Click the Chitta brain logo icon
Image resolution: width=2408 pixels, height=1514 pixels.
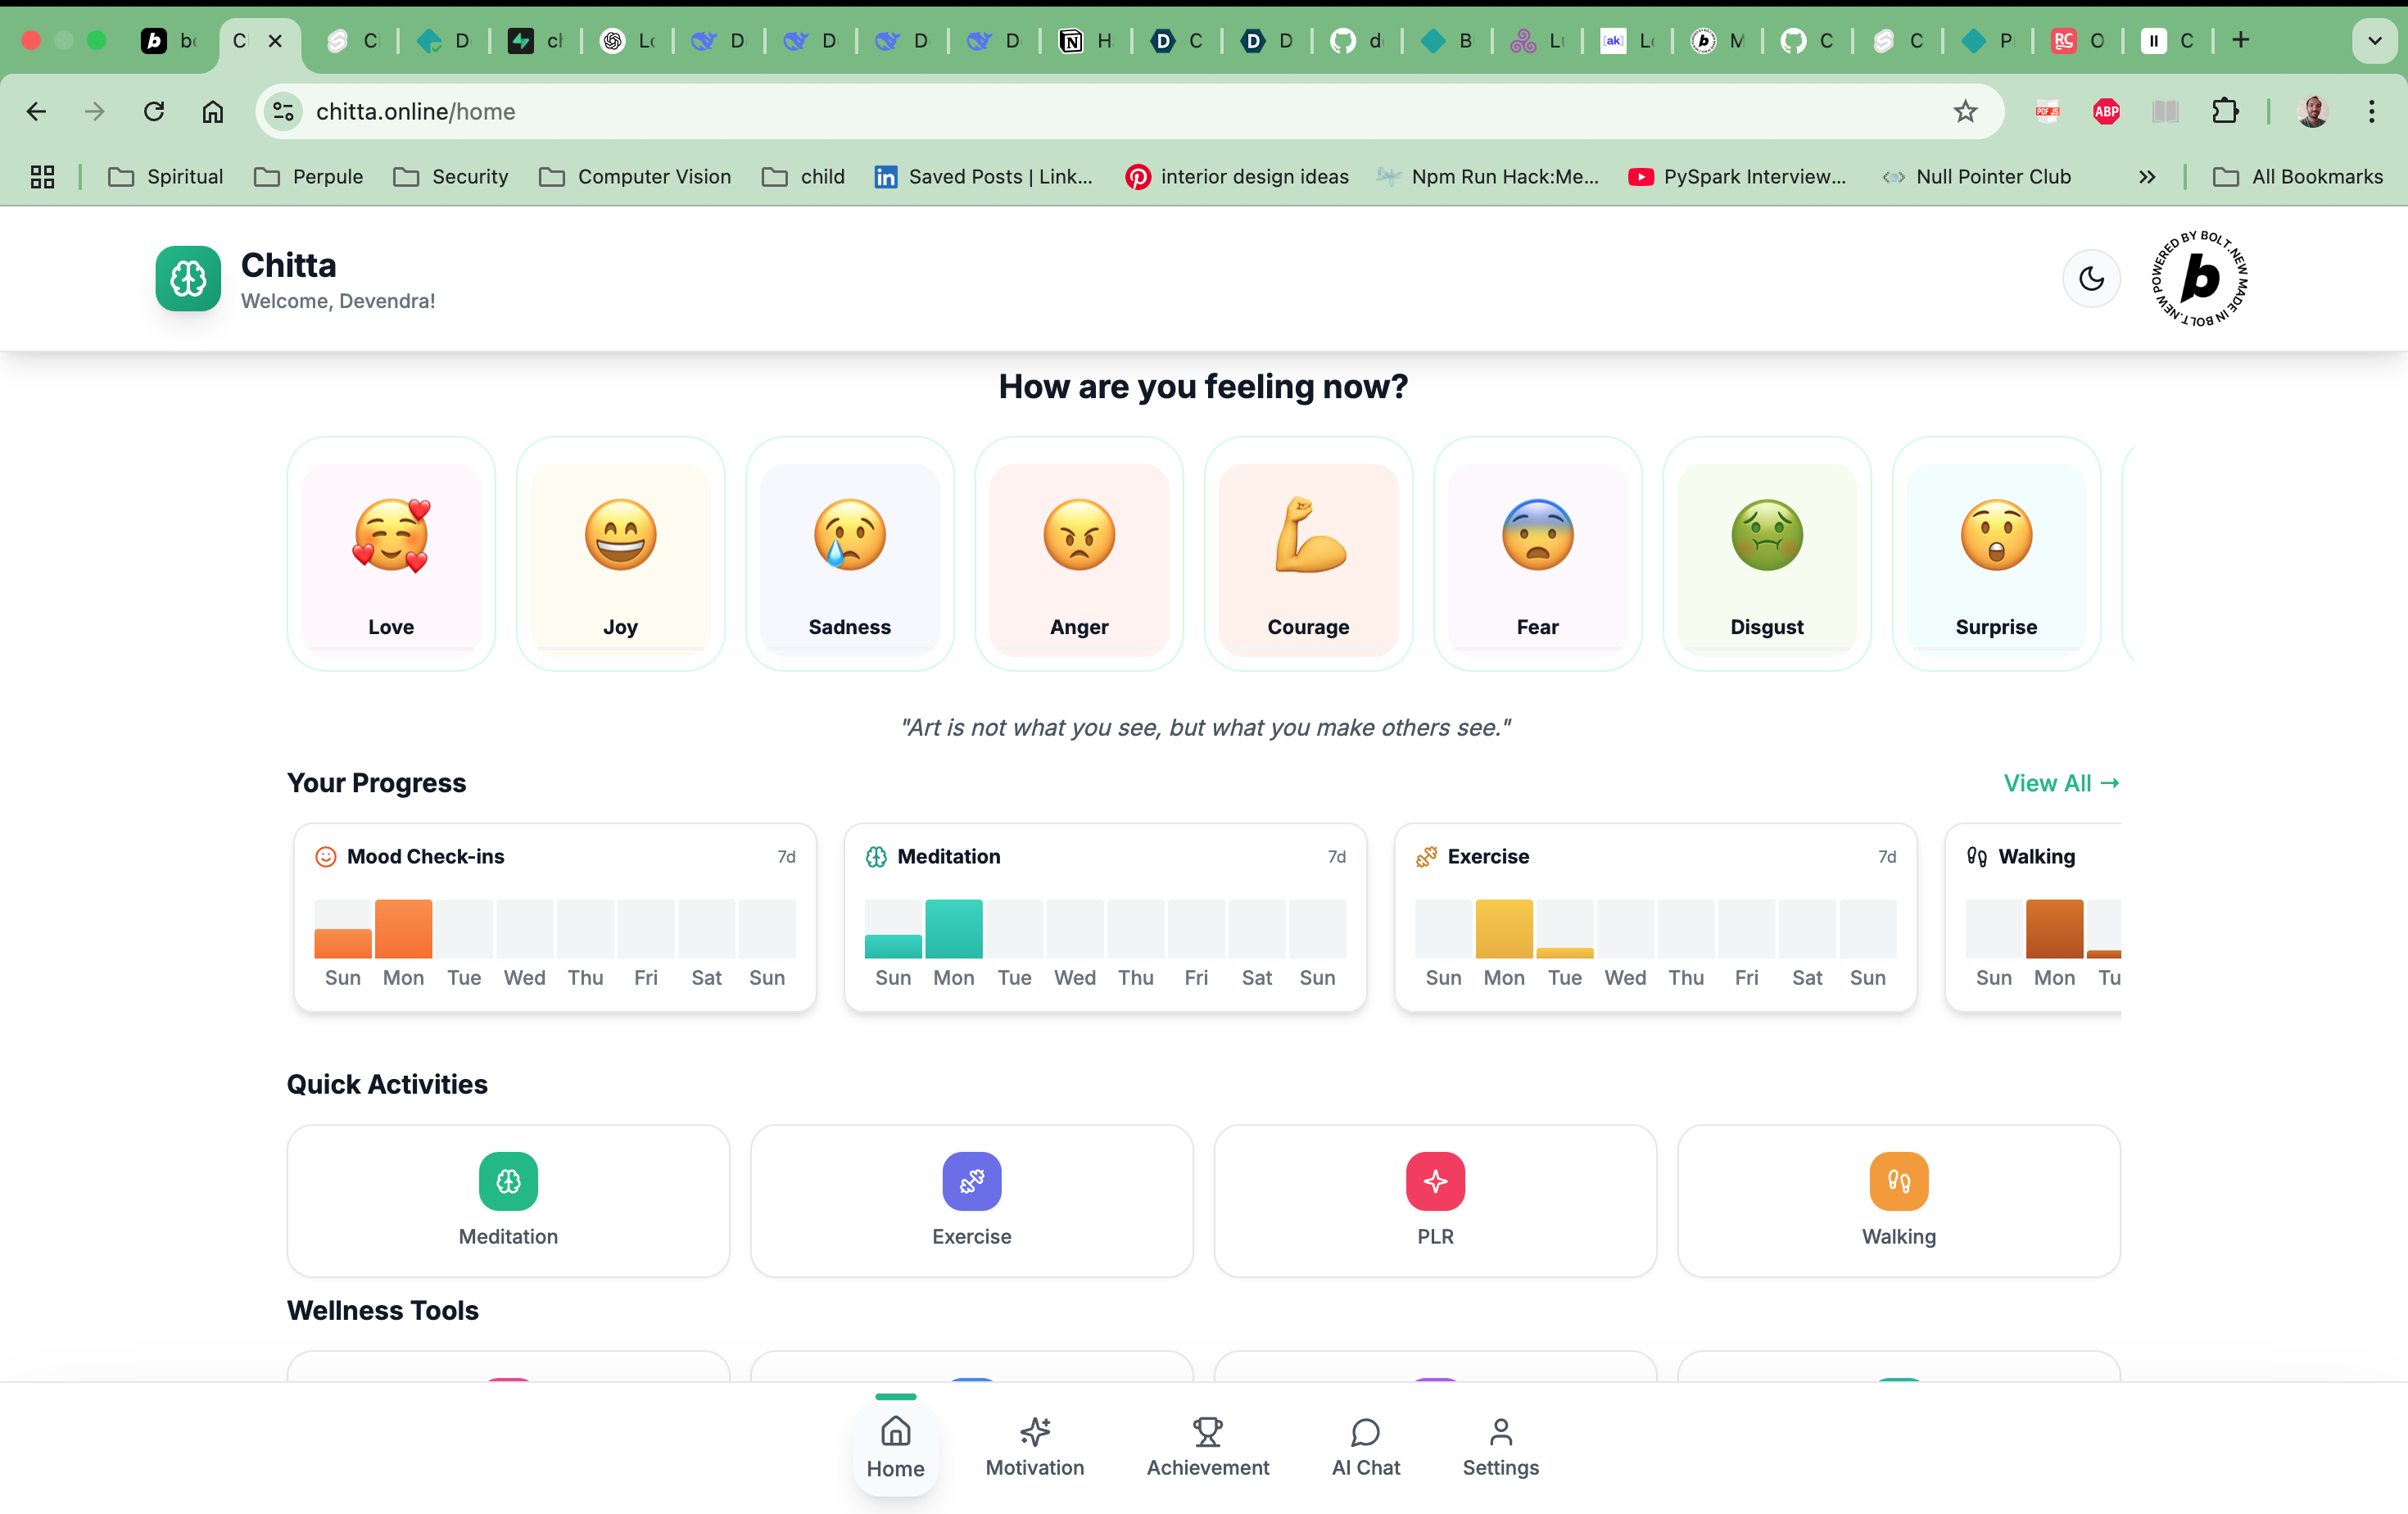coord(188,278)
